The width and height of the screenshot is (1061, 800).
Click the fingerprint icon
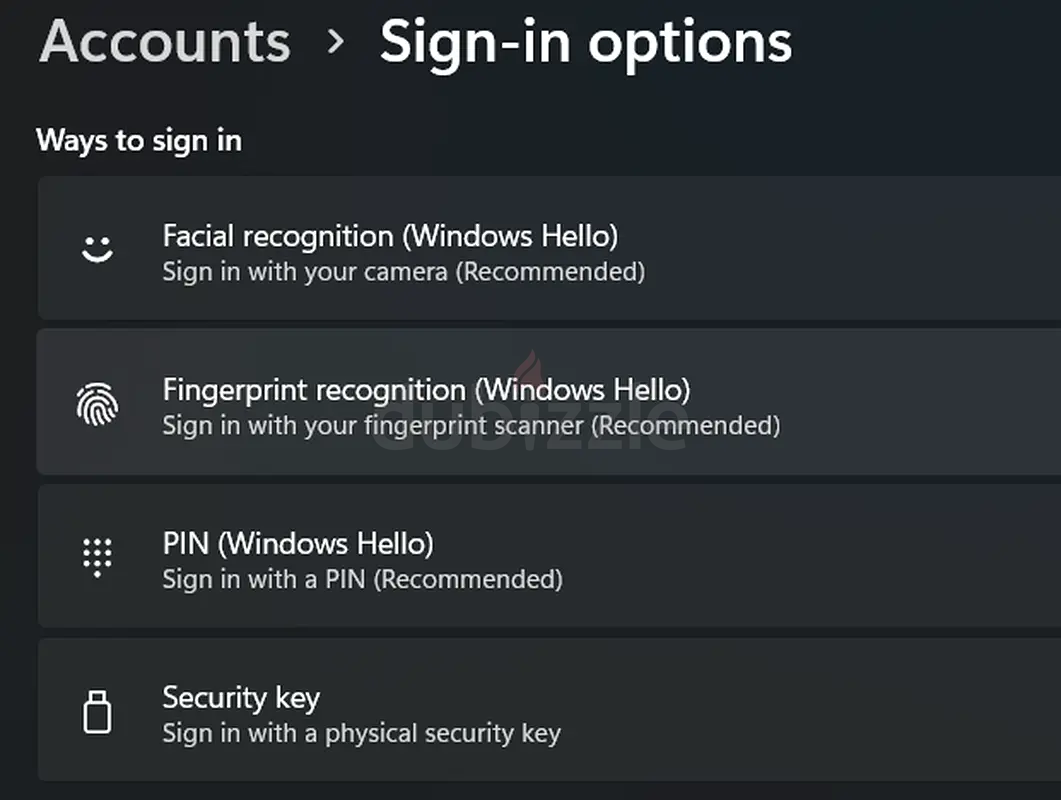tap(97, 404)
